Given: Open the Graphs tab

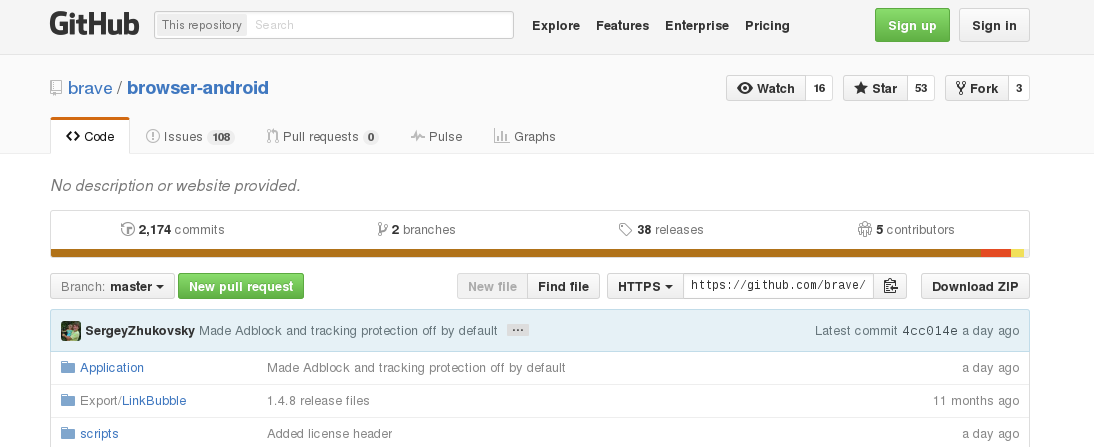Looking at the screenshot, I should pyautogui.click(x=525, y=136).
